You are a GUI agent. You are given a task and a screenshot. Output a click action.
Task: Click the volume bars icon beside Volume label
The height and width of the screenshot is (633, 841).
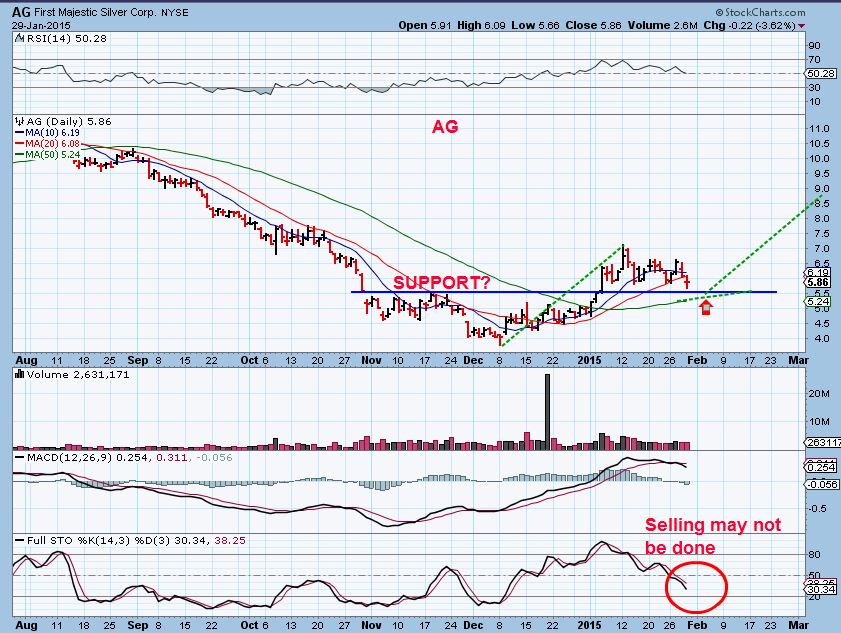pyautogui.click(x=20, y=374)
